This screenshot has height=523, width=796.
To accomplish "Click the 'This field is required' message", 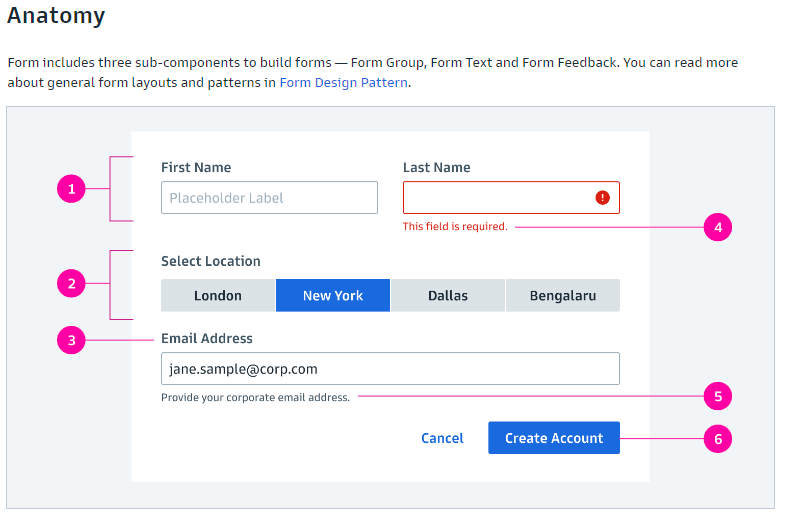I will [x=455, y=227].
